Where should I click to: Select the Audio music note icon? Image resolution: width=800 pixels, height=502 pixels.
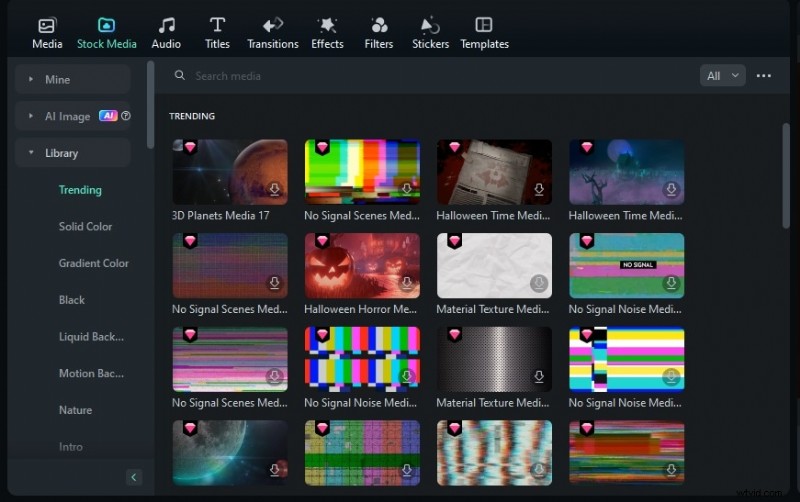point(166,25)
